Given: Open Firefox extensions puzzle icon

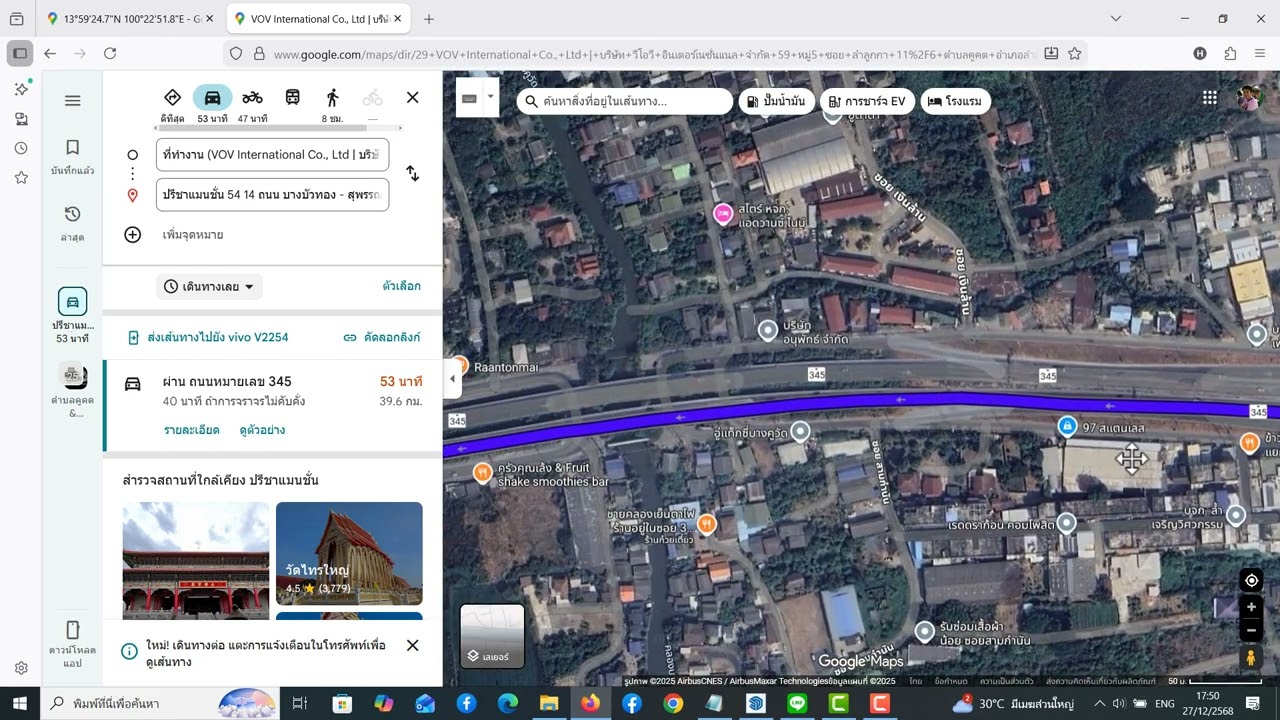Looking at the screenshot, I should [1230, 53].
